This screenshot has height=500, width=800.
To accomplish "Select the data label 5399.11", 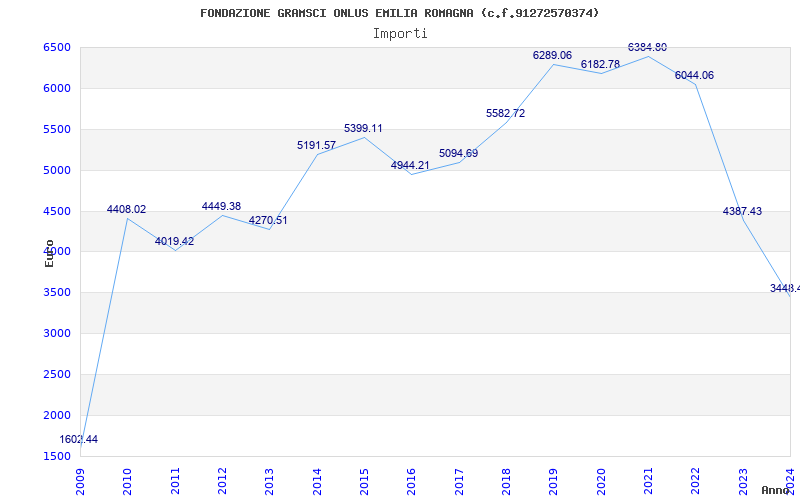I will point(363,129).
